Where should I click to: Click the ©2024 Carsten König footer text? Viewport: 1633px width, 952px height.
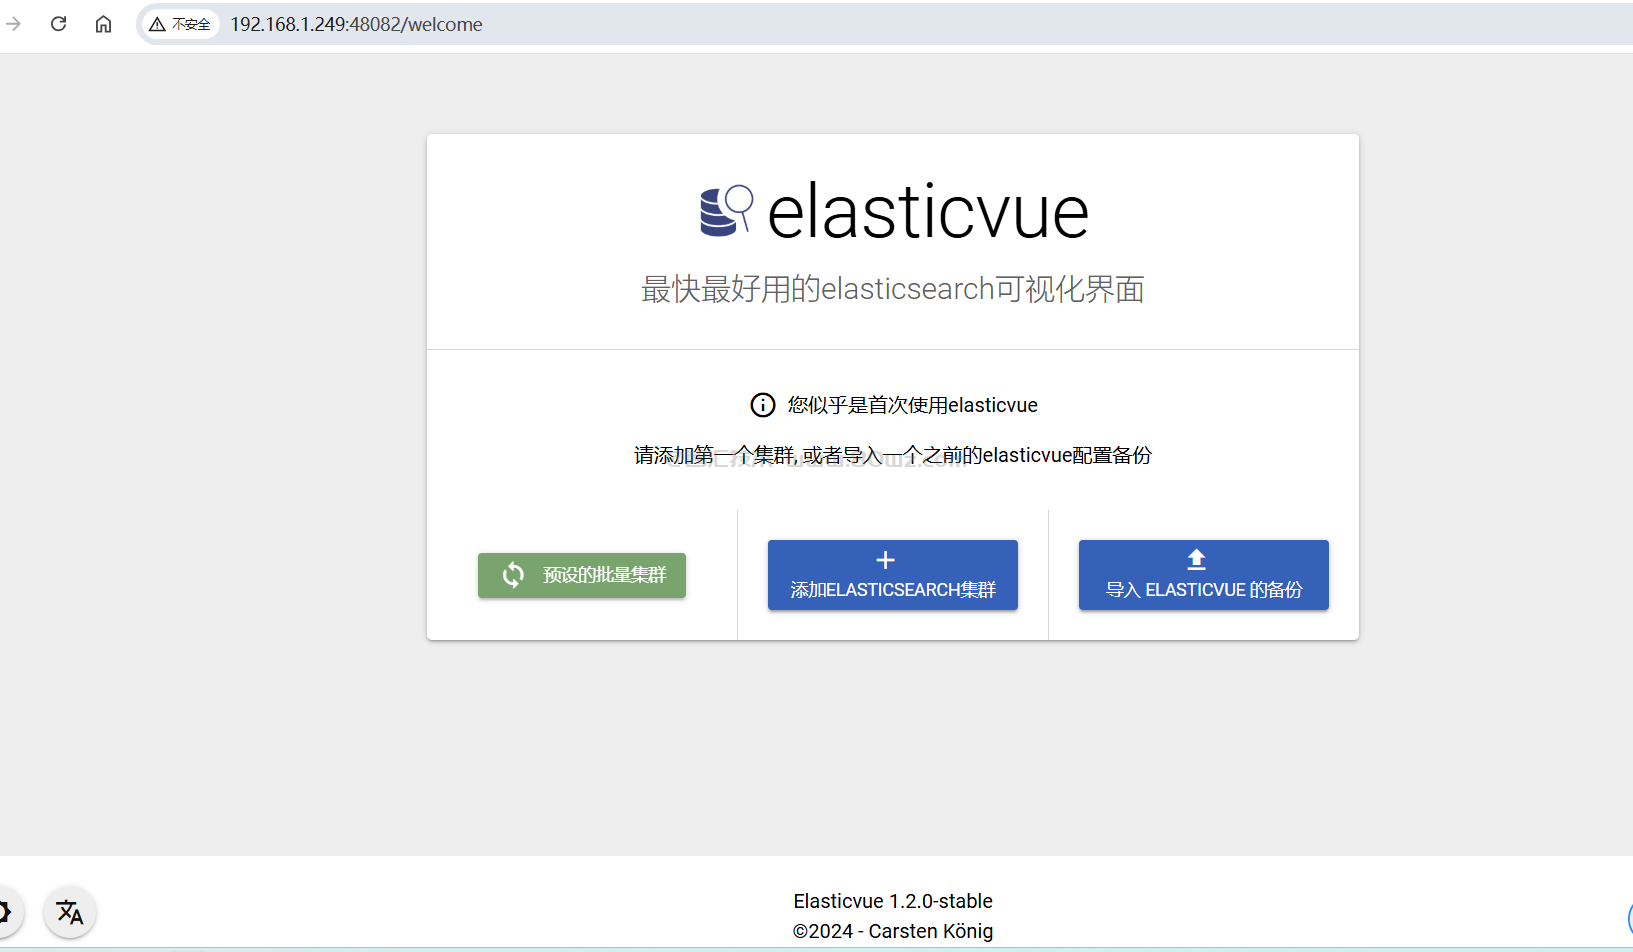pos(892,931)
